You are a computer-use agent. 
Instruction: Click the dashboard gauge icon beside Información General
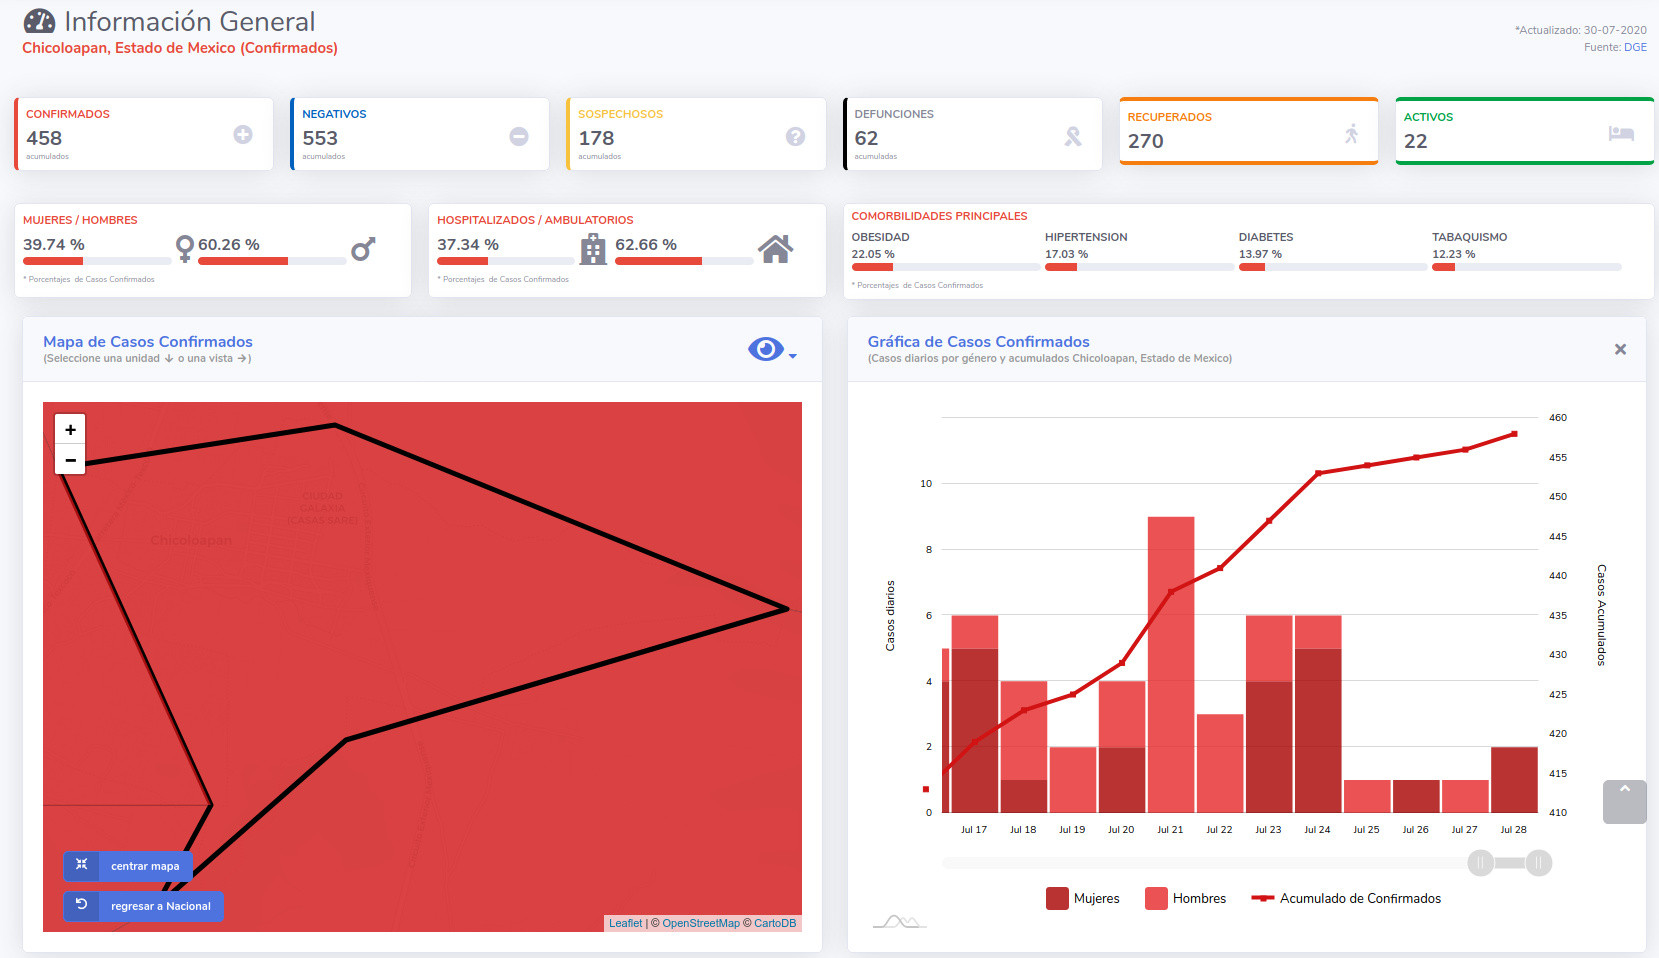[39, 21]
